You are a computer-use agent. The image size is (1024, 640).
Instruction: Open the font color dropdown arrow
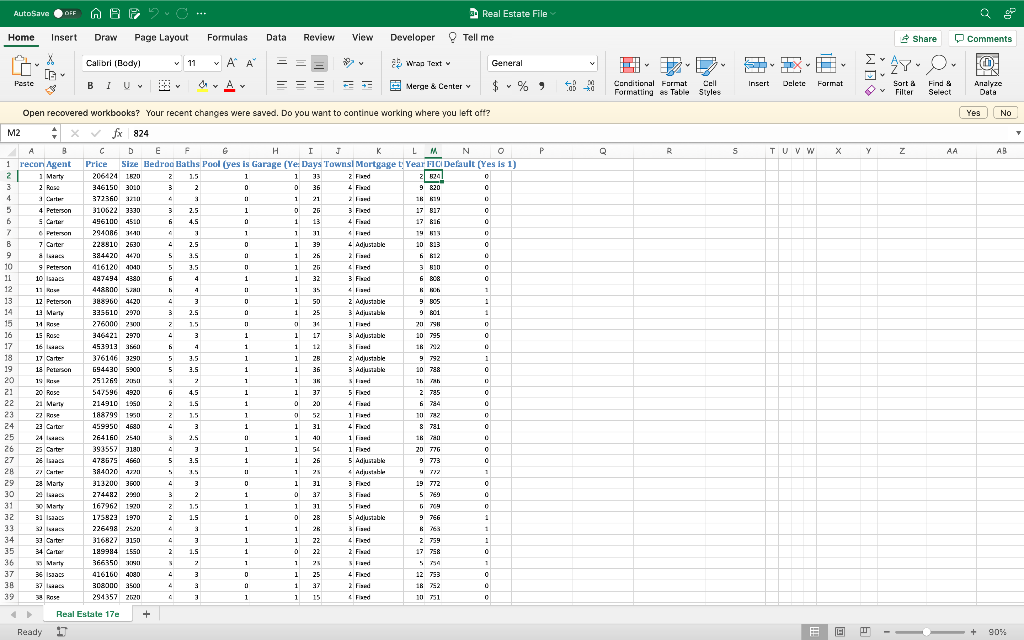(242, 86)
